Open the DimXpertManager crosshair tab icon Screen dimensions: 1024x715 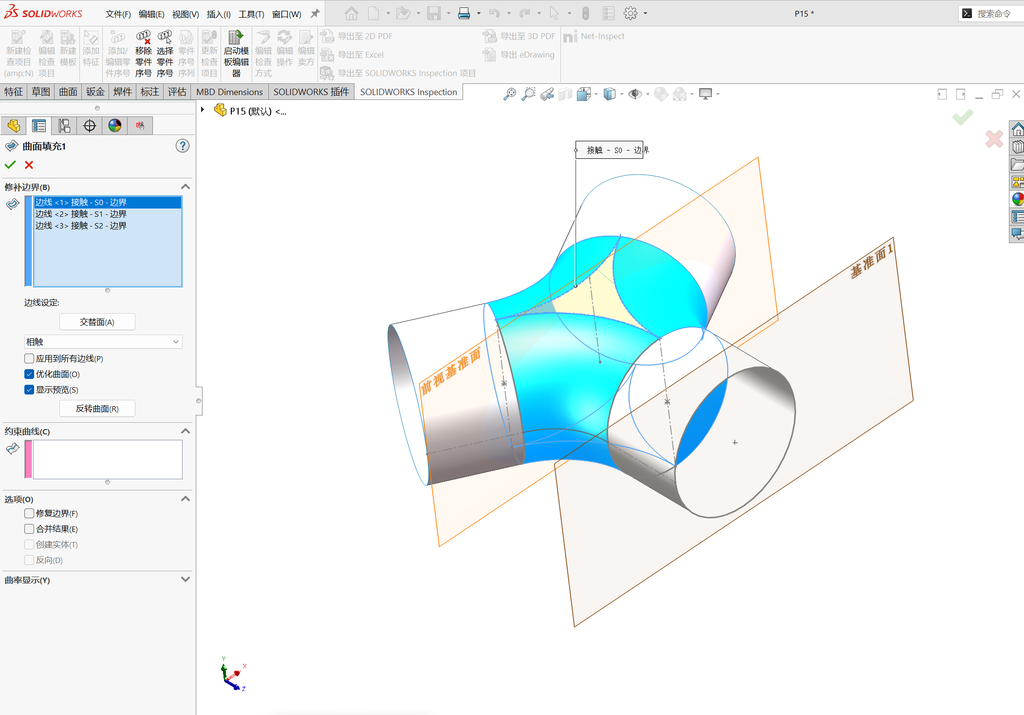[89, 125]
